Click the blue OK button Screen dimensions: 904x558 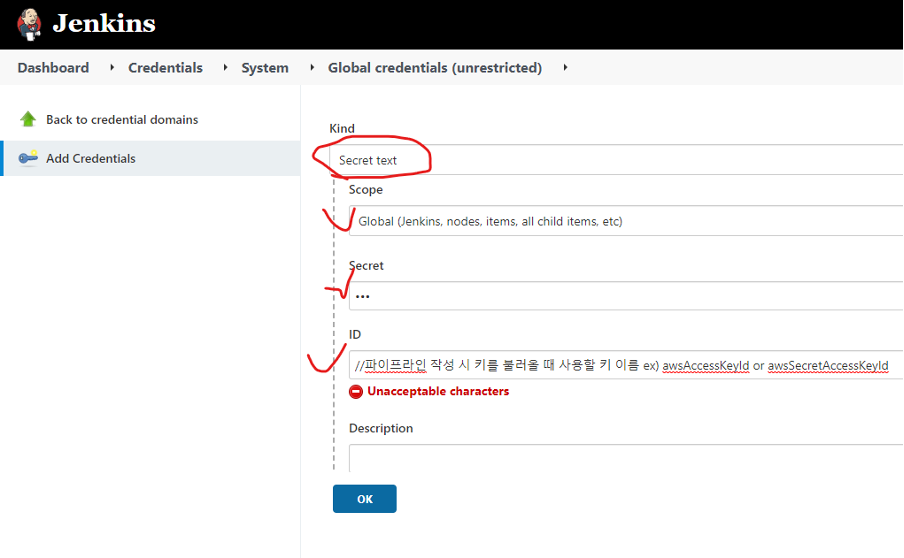pyautogui.click(x=364, y=499)
